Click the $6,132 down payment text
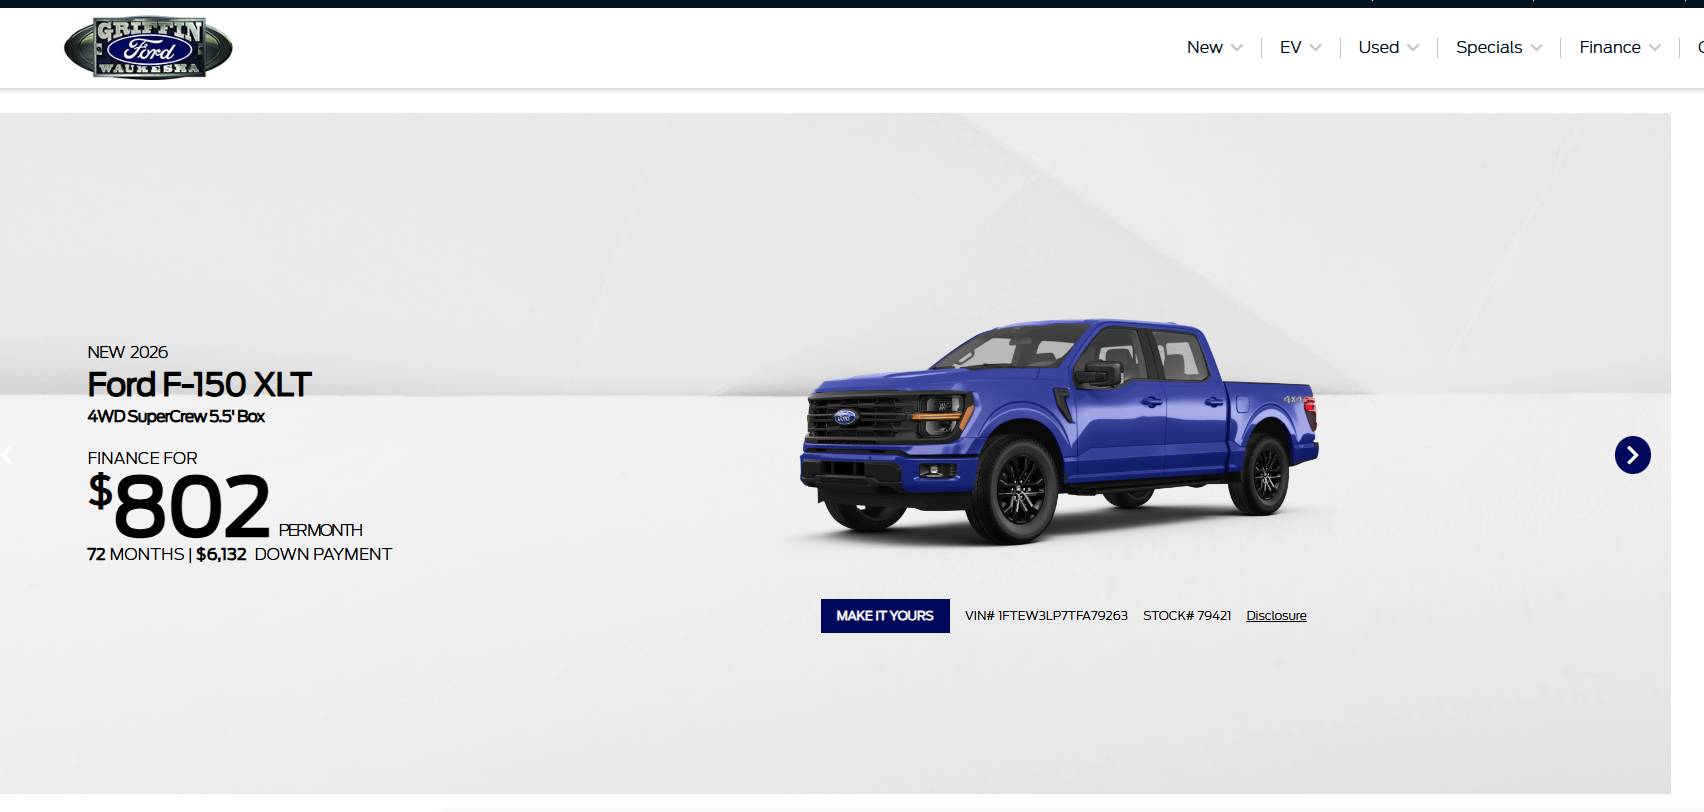The height and width of the screenshot is (812, 1704). tap(294, 554)
